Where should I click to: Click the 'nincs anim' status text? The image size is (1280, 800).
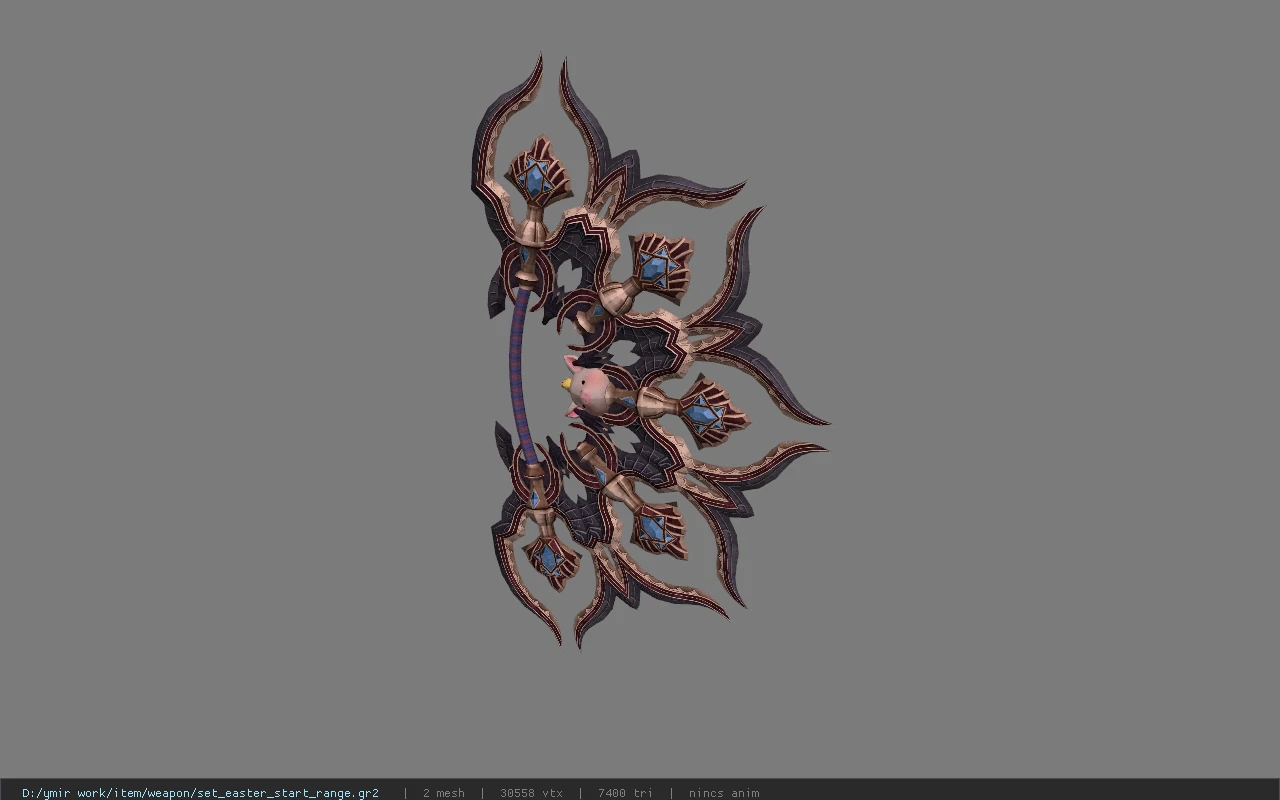coord(724,793)
